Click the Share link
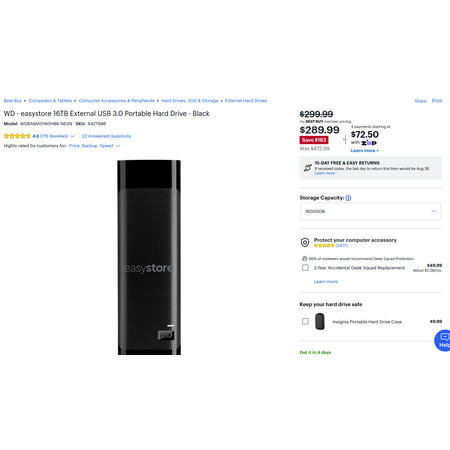The image size is (450, 450). (420, 101)
